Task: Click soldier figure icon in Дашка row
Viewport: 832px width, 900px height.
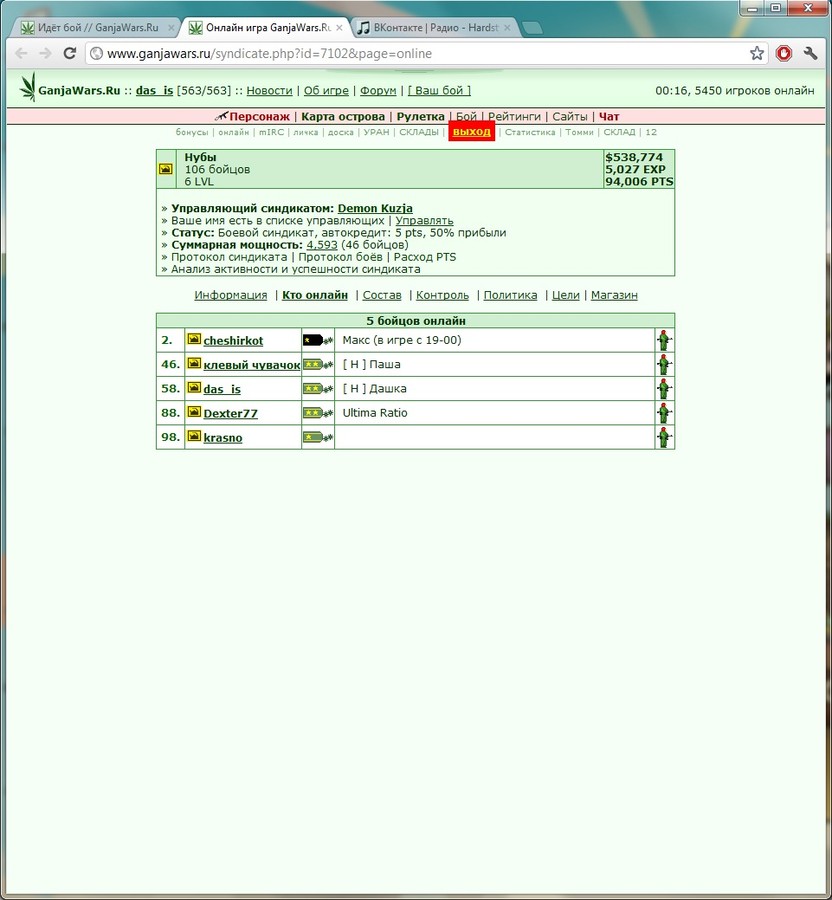Action: [664, 389]
